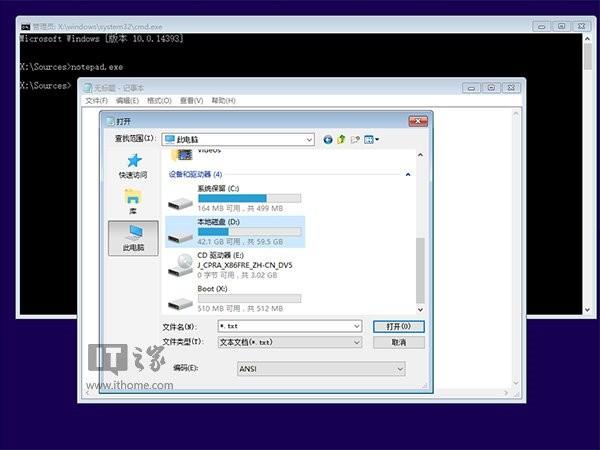Click the back navigation icon in dialog toolbar
Screen dimensions: 600x450
(328, 139)
